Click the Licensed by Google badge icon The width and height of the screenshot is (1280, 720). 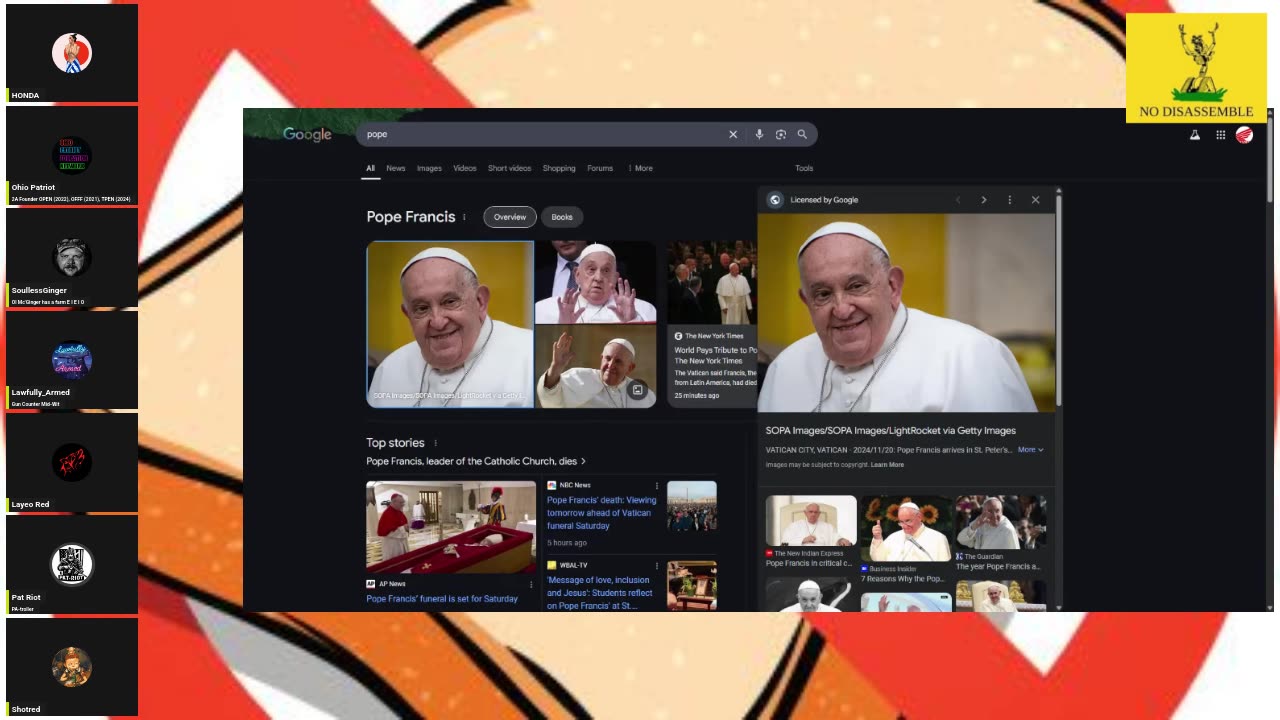coord(774,200)
